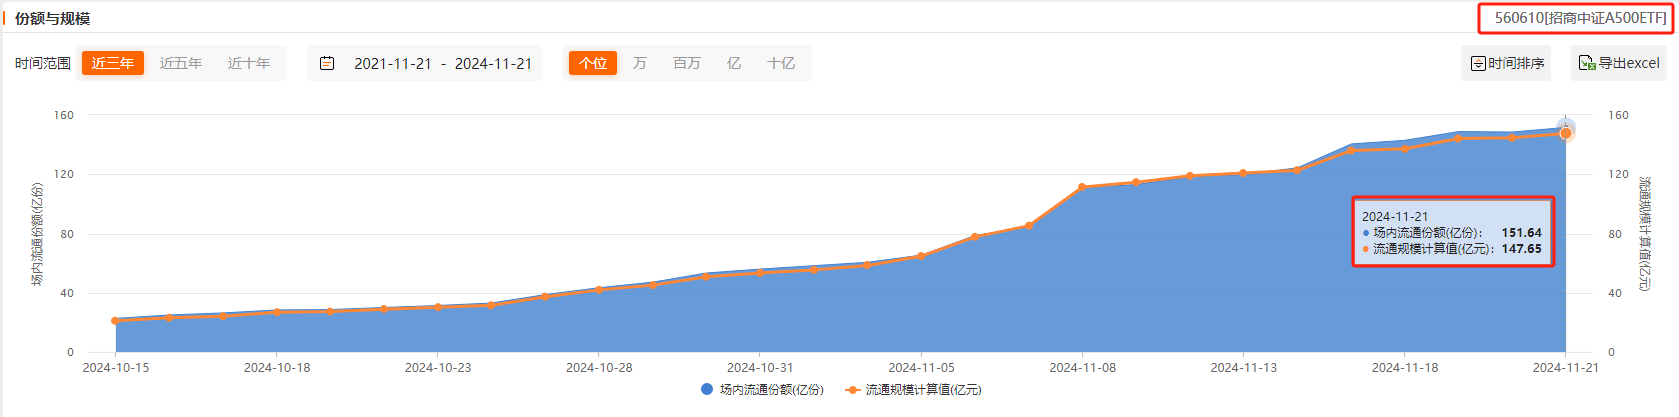Click the 2024-10-31 axis label

(760, 368)
